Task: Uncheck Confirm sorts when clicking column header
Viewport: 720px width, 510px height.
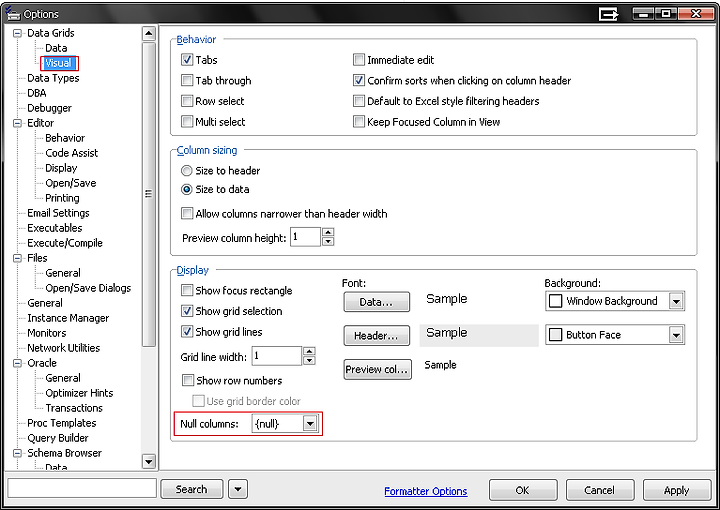Action: tap(359, 80)
